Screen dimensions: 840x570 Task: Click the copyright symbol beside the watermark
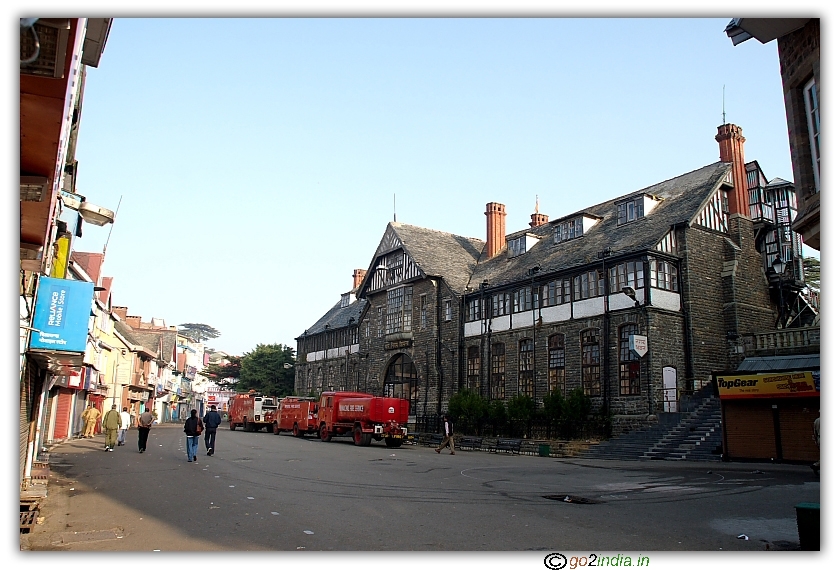click(555, 560)
